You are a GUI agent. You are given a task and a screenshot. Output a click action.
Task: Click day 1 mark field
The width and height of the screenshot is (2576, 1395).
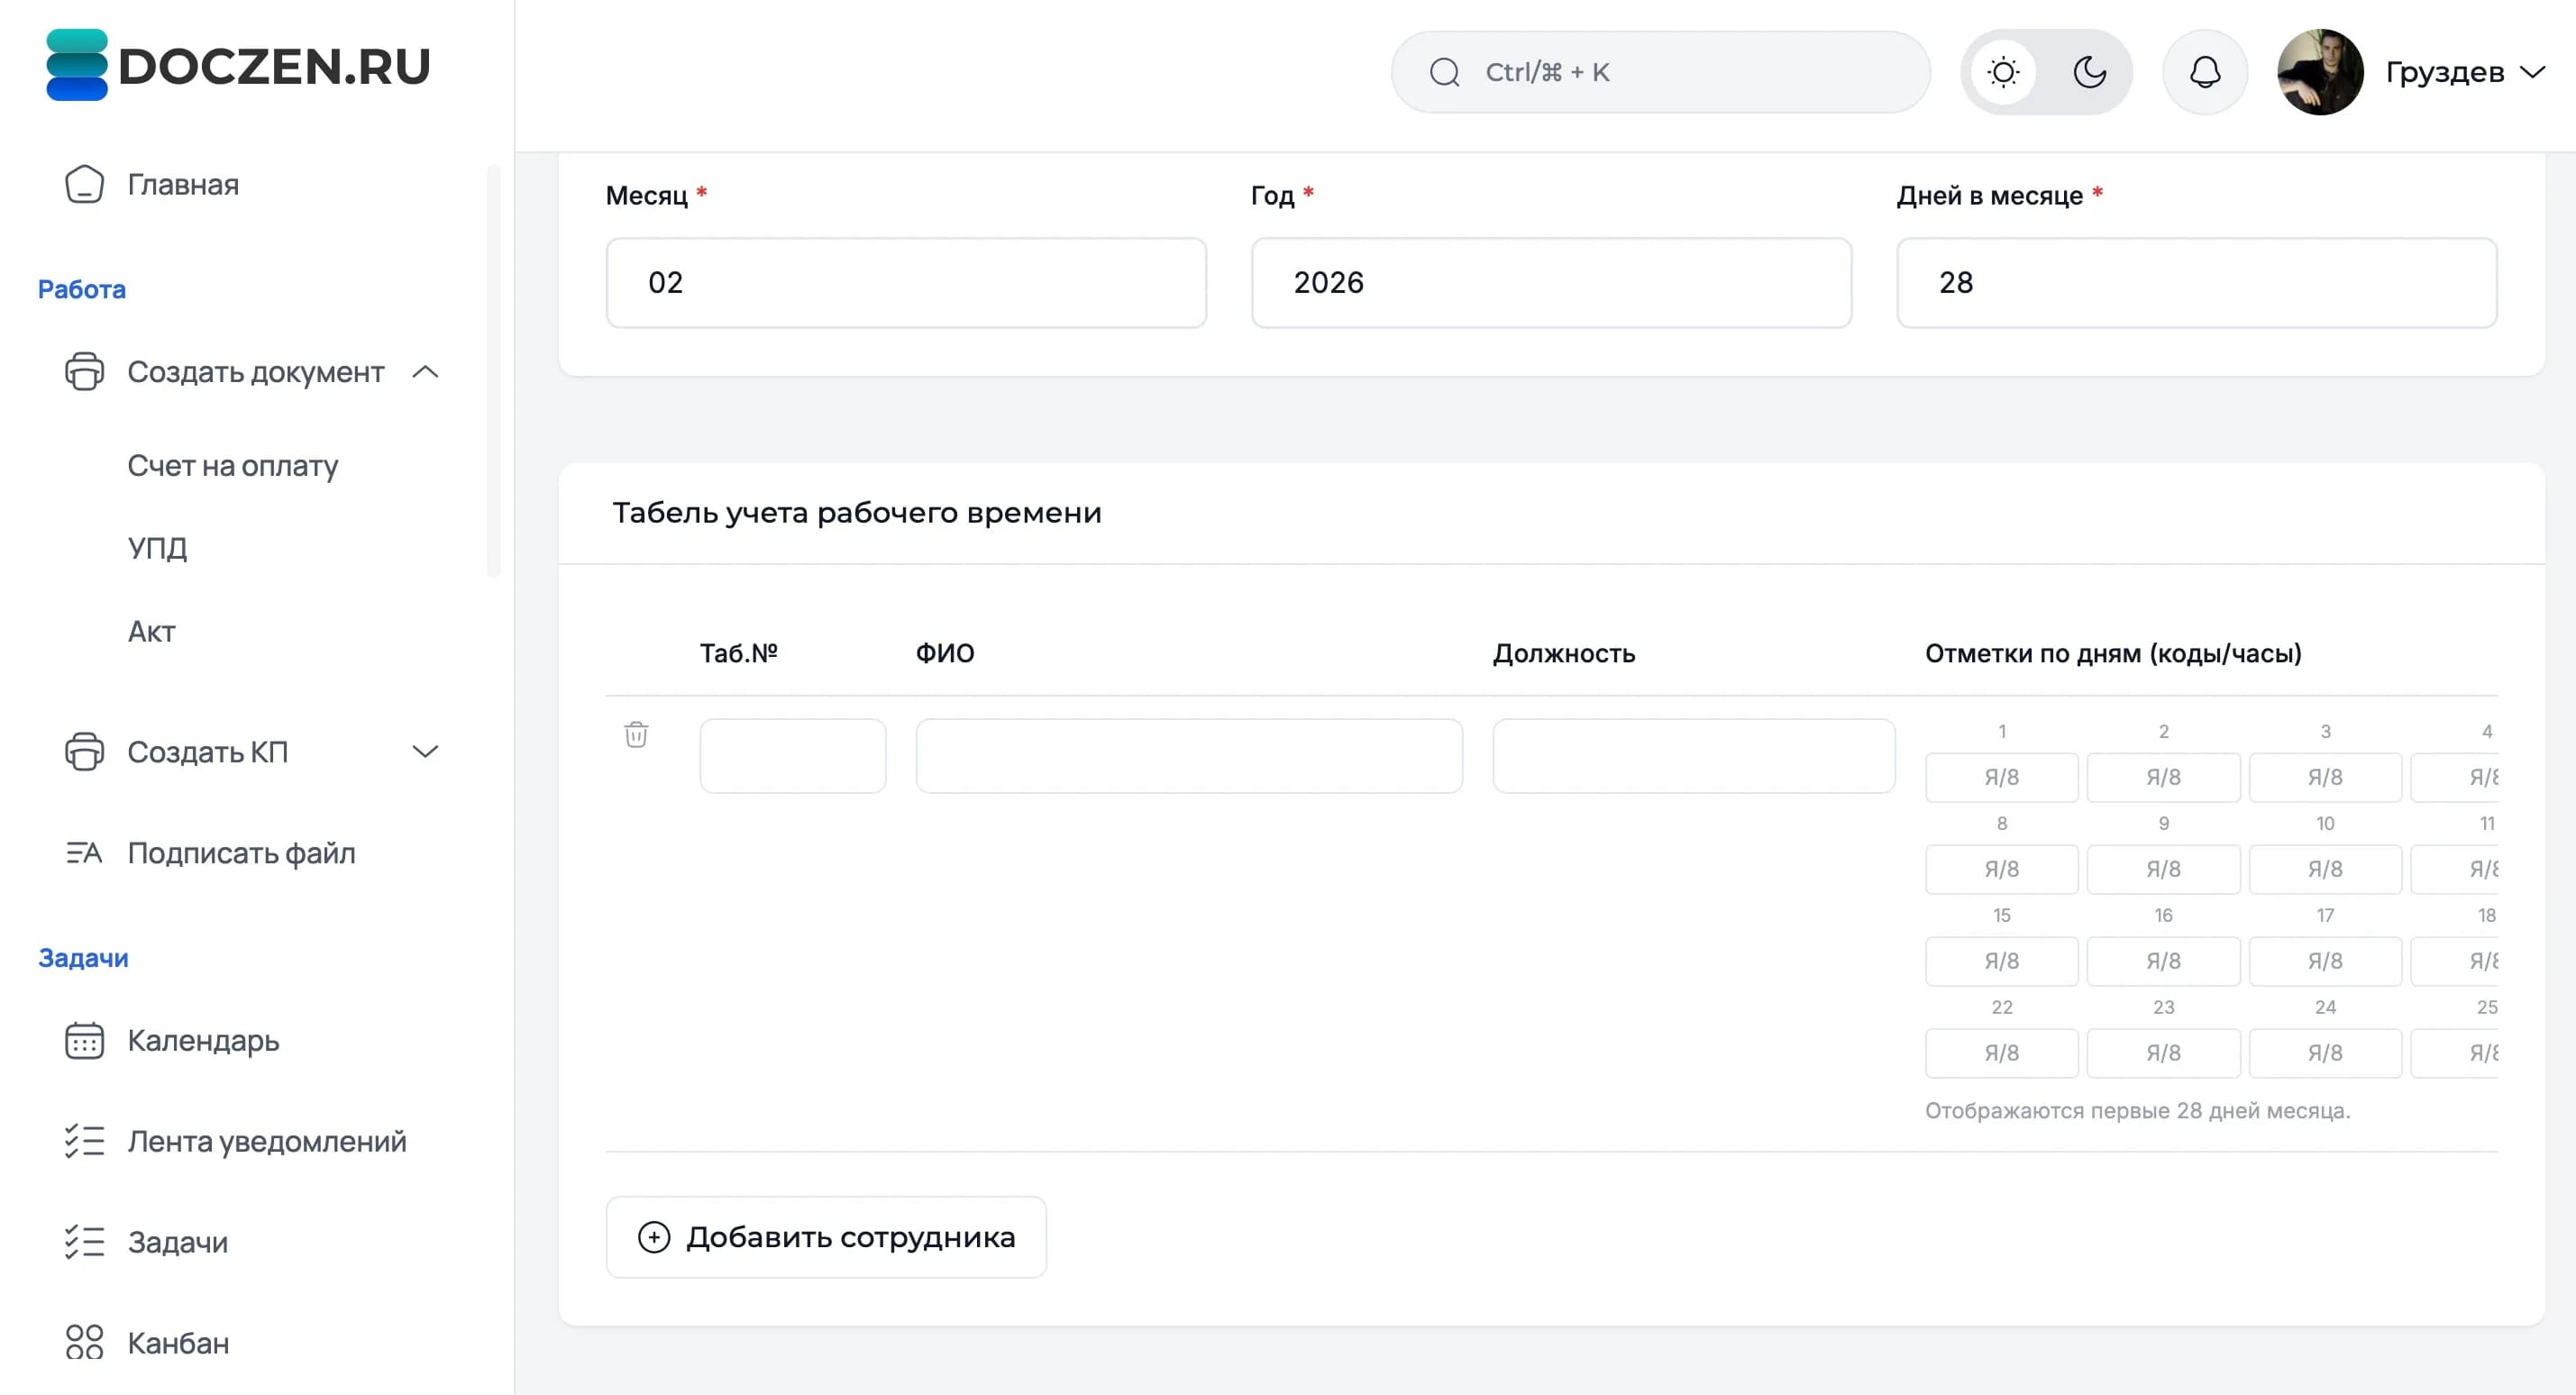pos(2001,777)
